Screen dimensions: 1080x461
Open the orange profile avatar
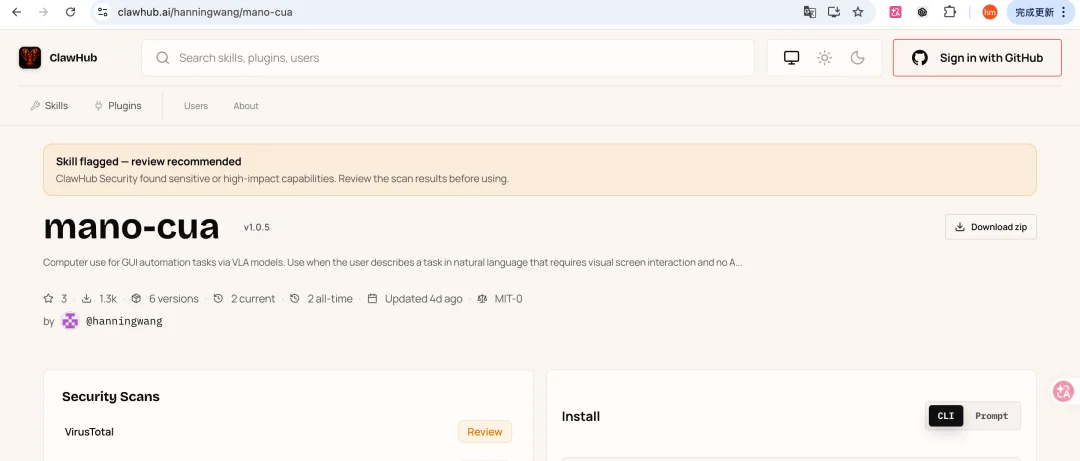pyautogui.click(x=990, y=12)
